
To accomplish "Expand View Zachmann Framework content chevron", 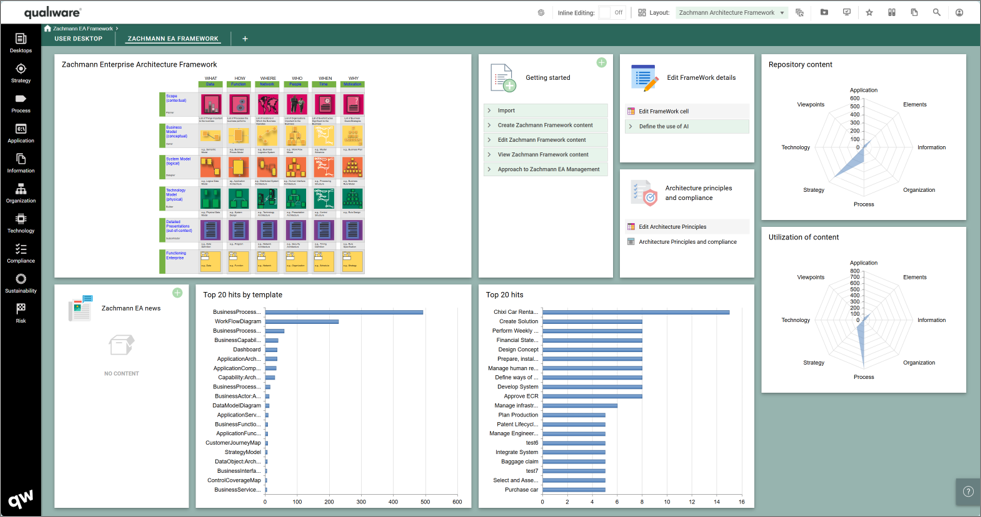I will coord(489,155).
